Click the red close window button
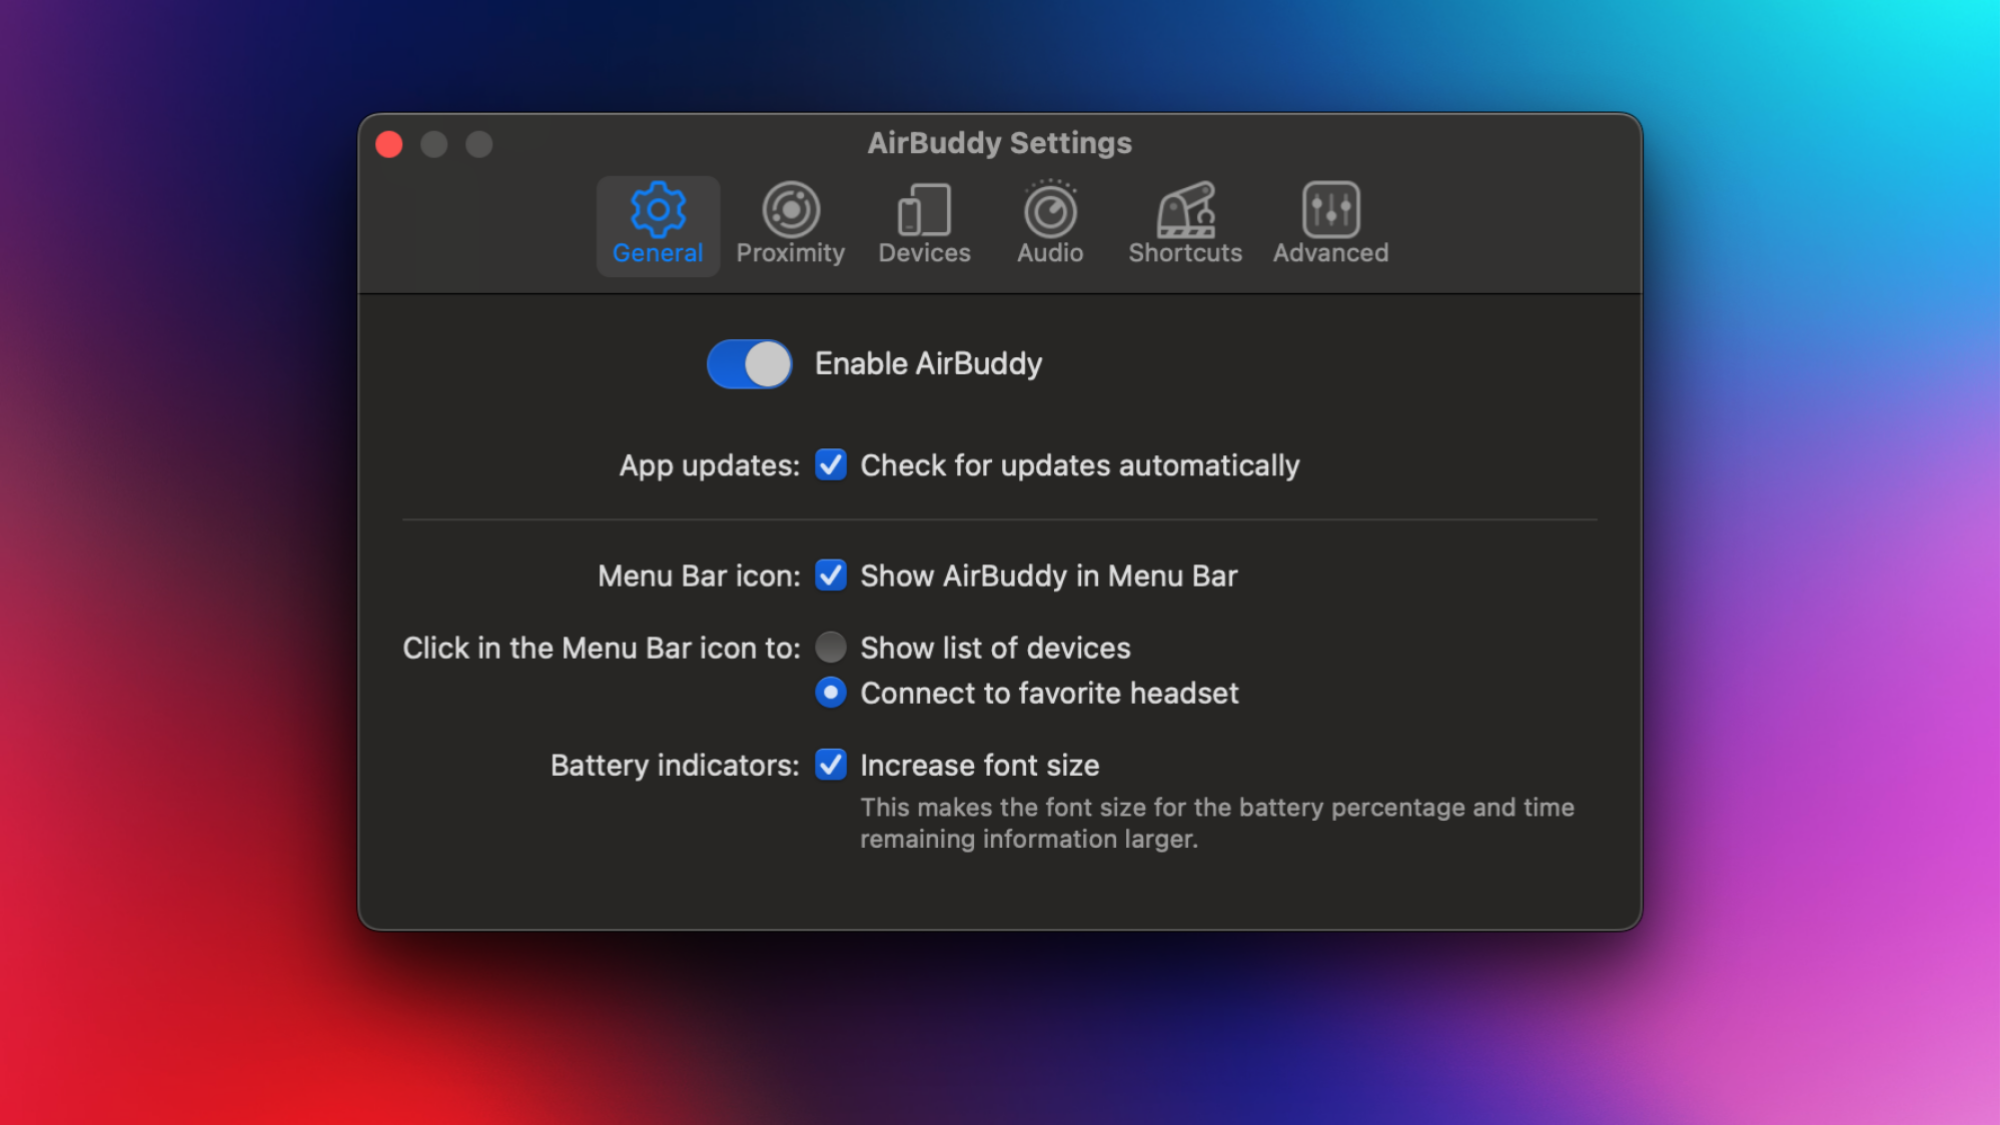The height and width of the screenshot is (1125, 2000). click(x=391, y=144)
